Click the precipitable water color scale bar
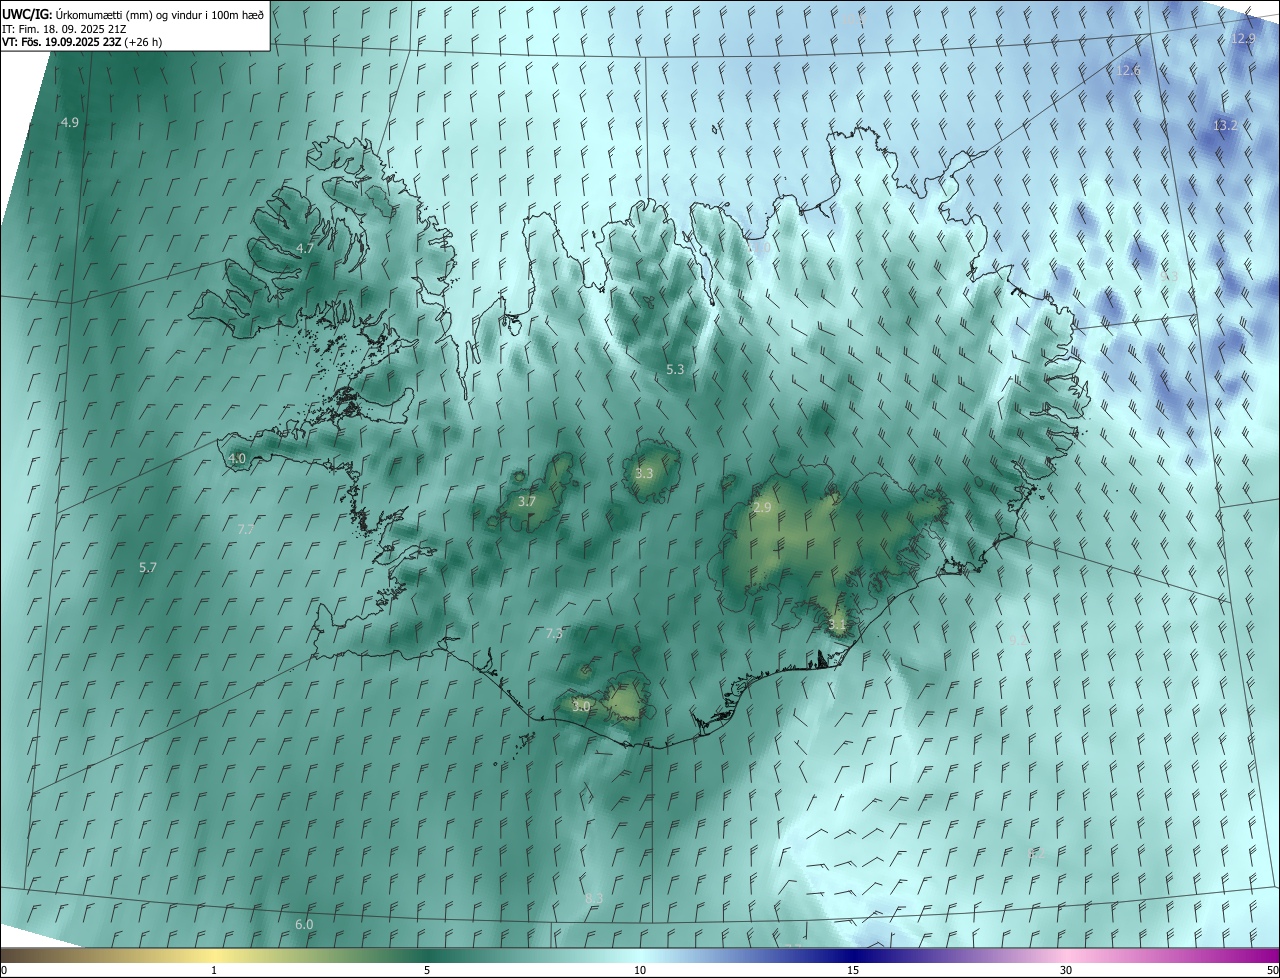The width and height of the screenshot is (1280, 978). pyautogui.click(x=640, y=955)
